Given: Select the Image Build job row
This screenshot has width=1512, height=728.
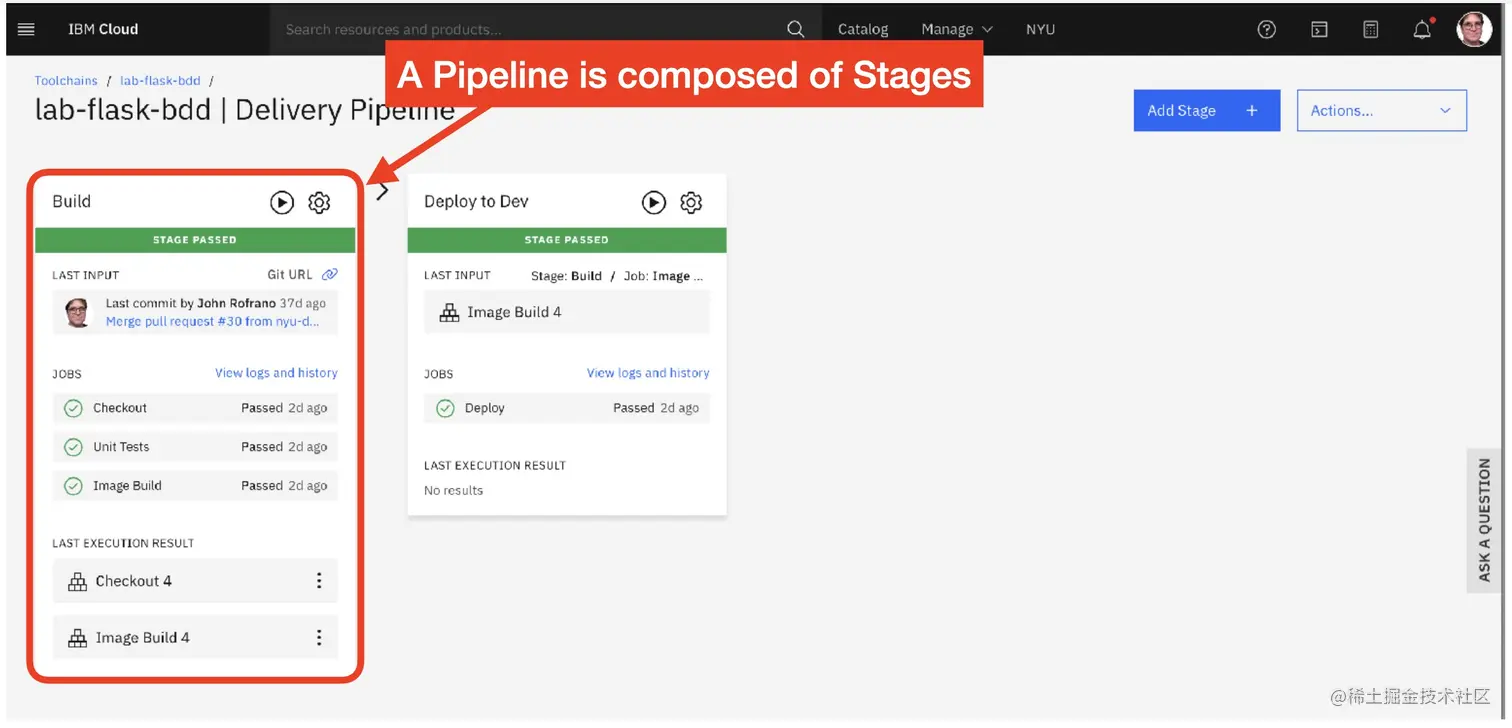Looking at the screenshot, I should click(x=195, y=486).
